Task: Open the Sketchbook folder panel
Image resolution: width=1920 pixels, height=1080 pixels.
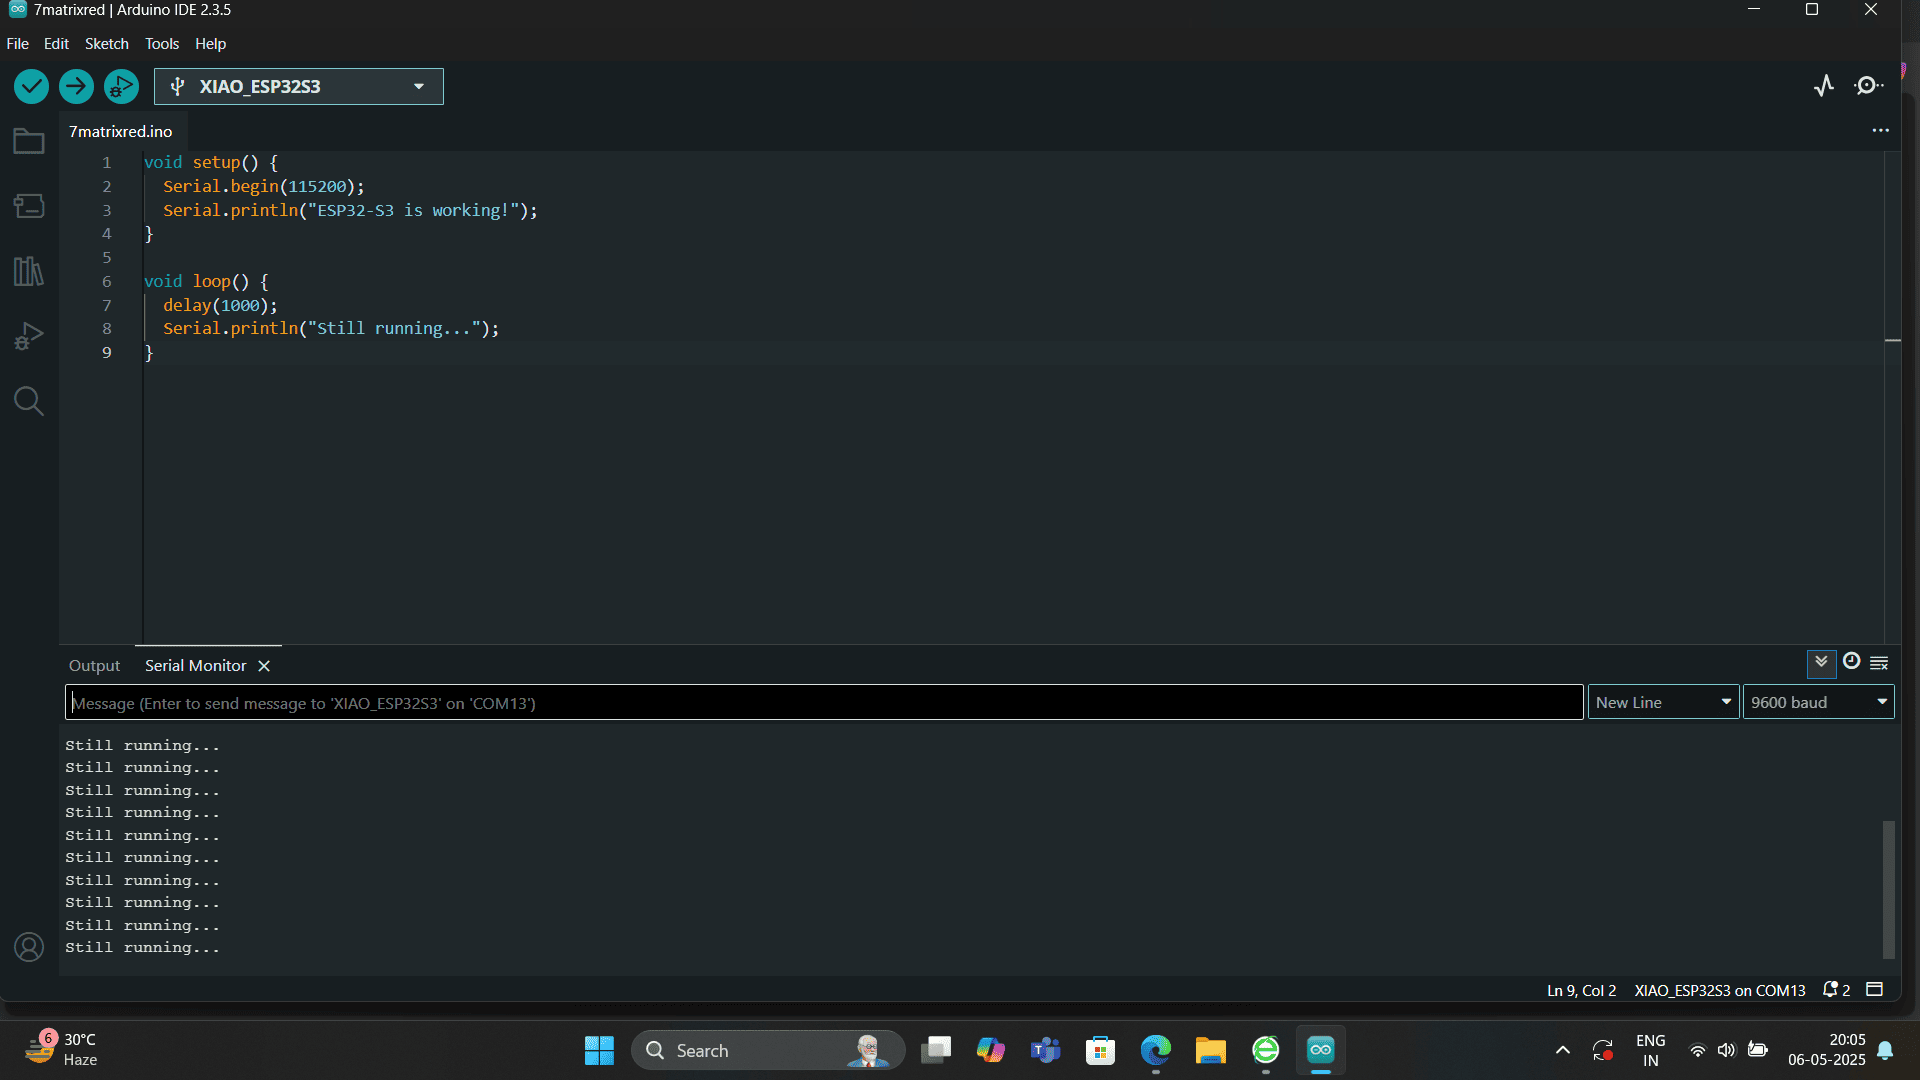Action: pyautogui.click(x=29, y=141)
